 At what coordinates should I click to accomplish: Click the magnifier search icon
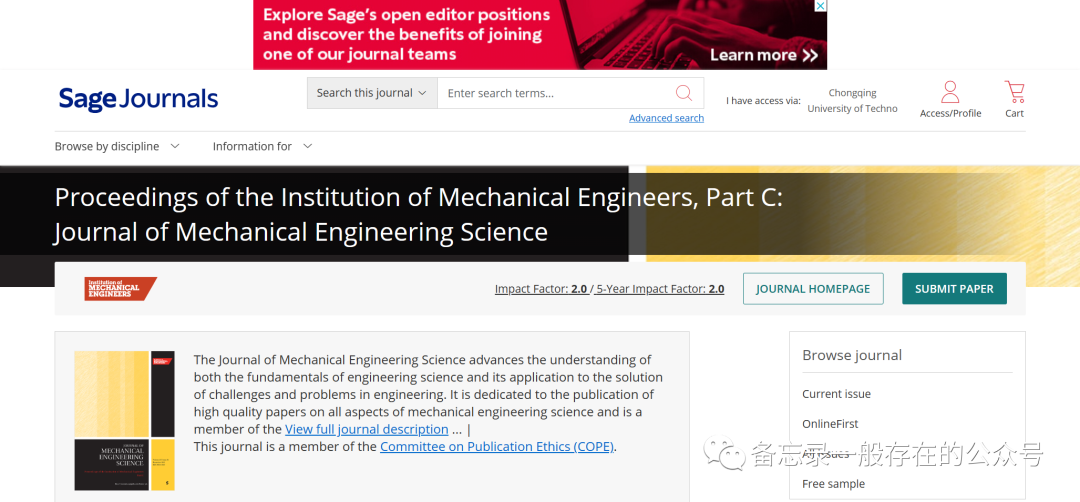pos(683,93)
